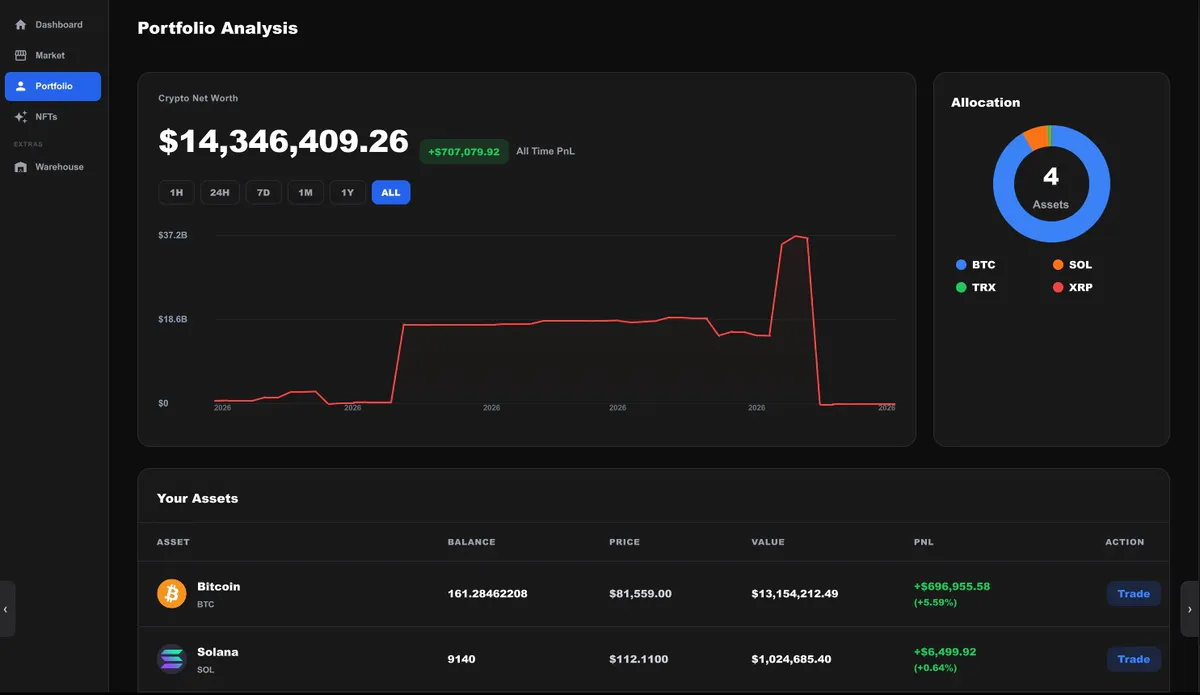Click the green TRX legend dot
The height and width of the screenshot is (695, 1200).
point(961,287)
